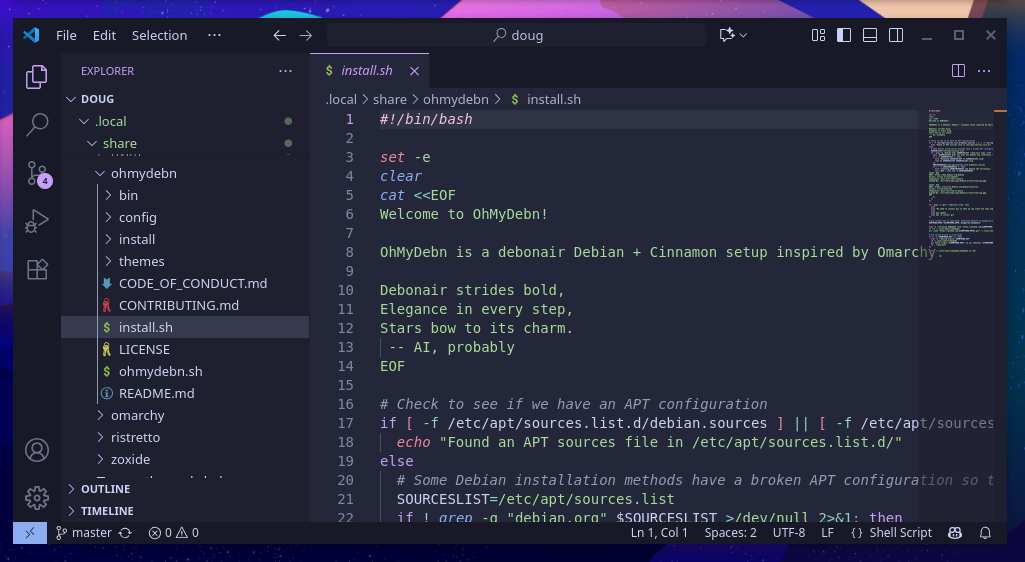Close the install.sh tab
The width and height of the screenshot is (1025, 562).
point(414,71)
